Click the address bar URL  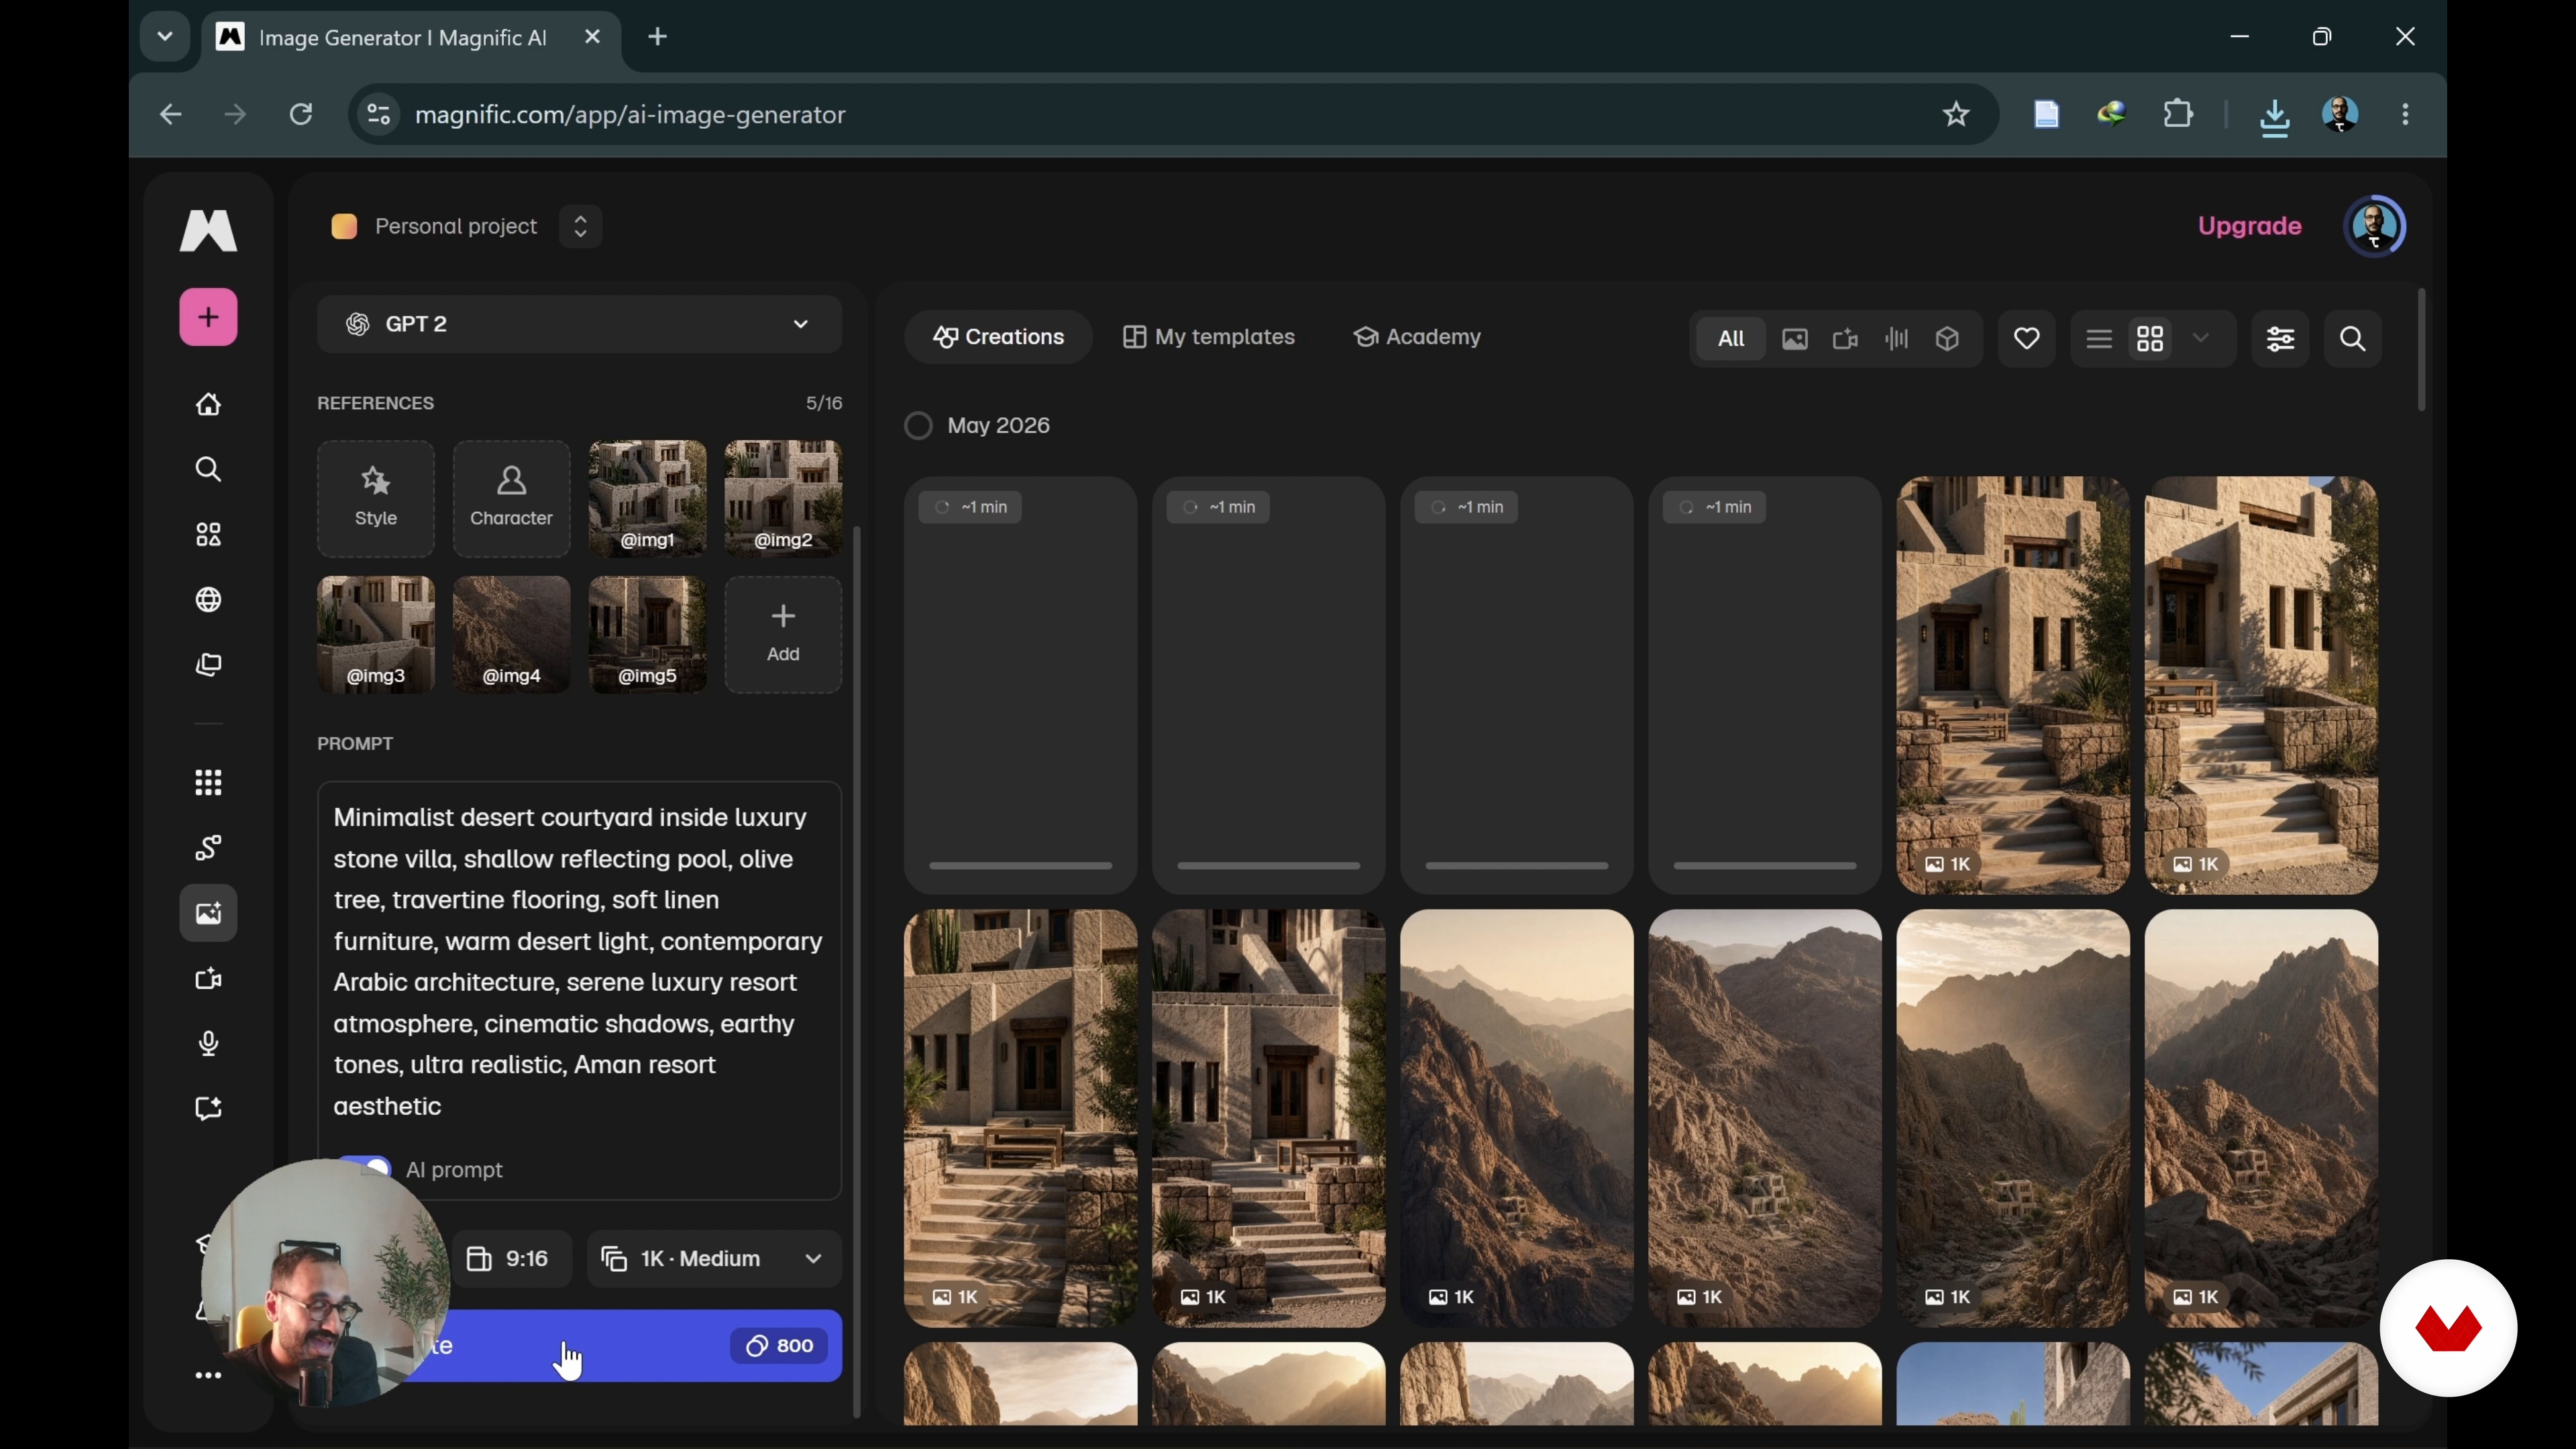point(630,115)
